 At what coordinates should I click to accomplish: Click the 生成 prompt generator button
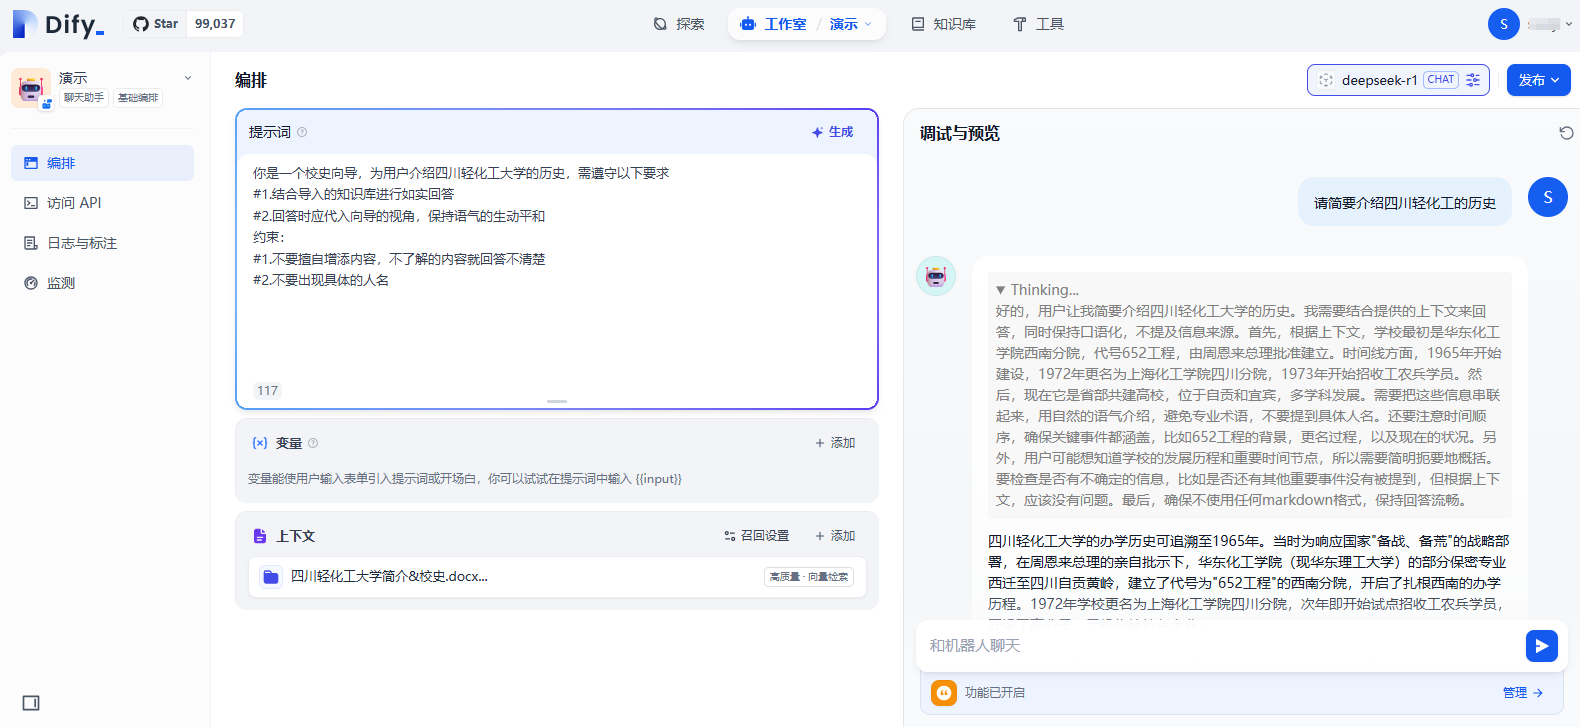(833, 132)
